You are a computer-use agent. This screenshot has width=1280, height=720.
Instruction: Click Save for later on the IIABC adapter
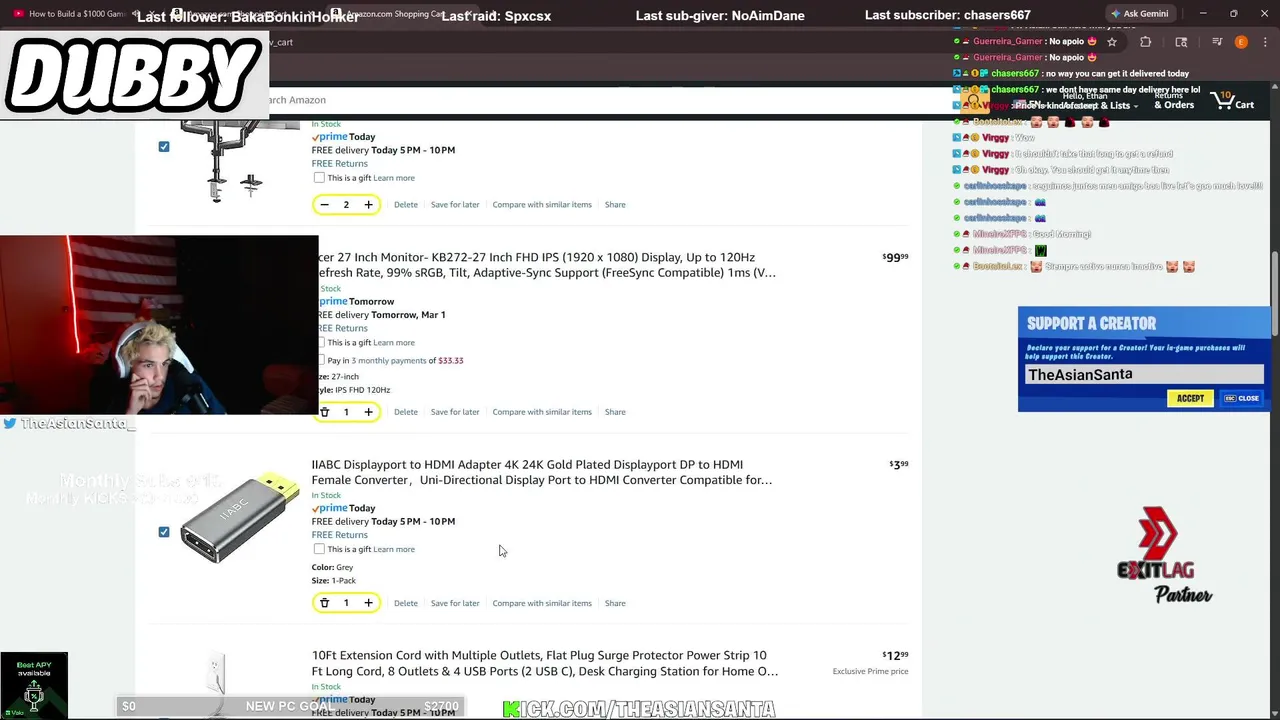(x=455, y=603)
